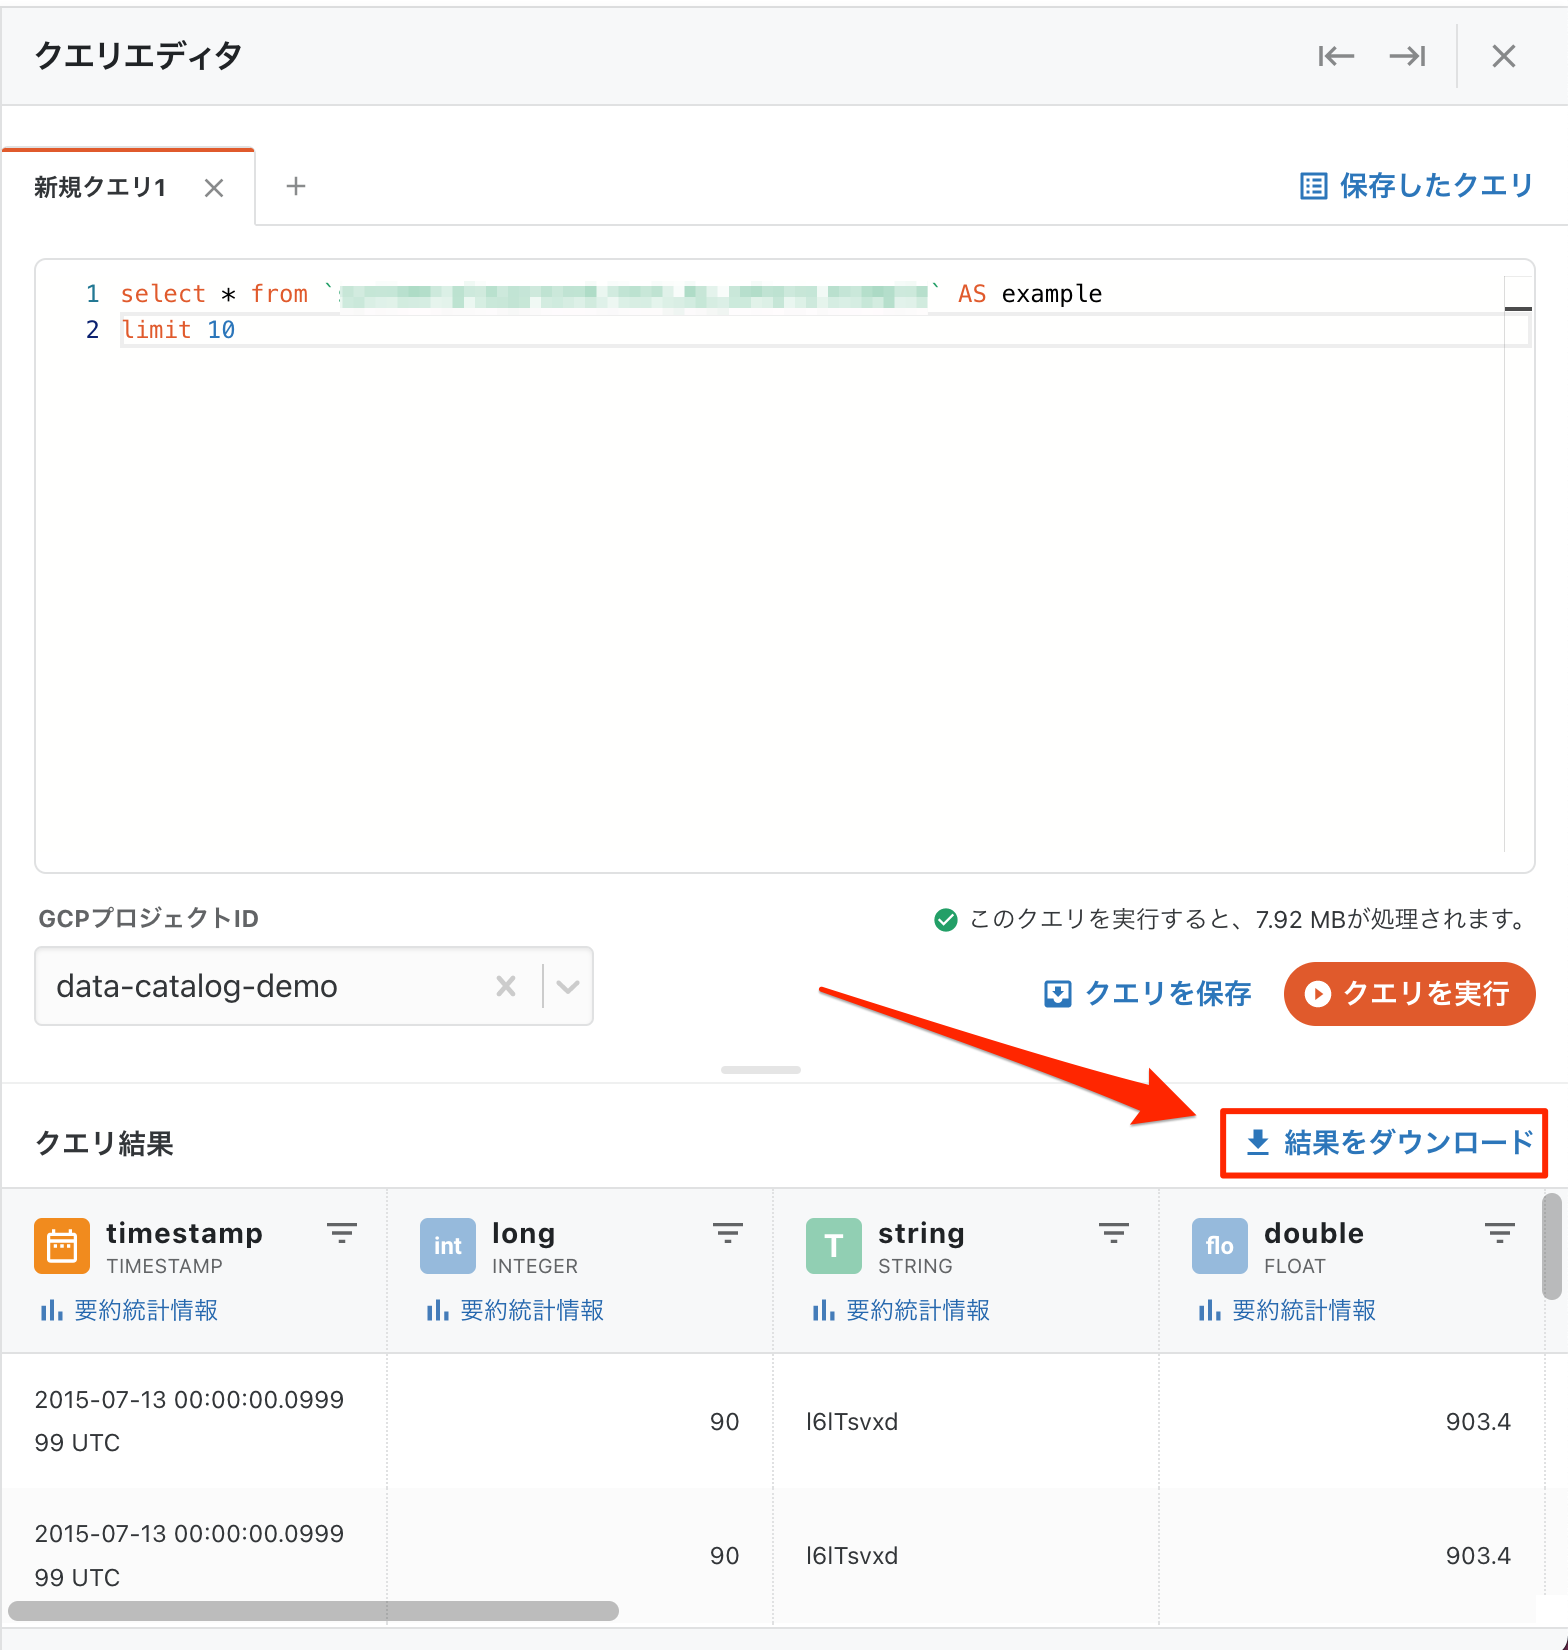Click the flo type icon for double
Image resolution: width=1568 pixels, height=1650 pixels.
point(1220,1246)
